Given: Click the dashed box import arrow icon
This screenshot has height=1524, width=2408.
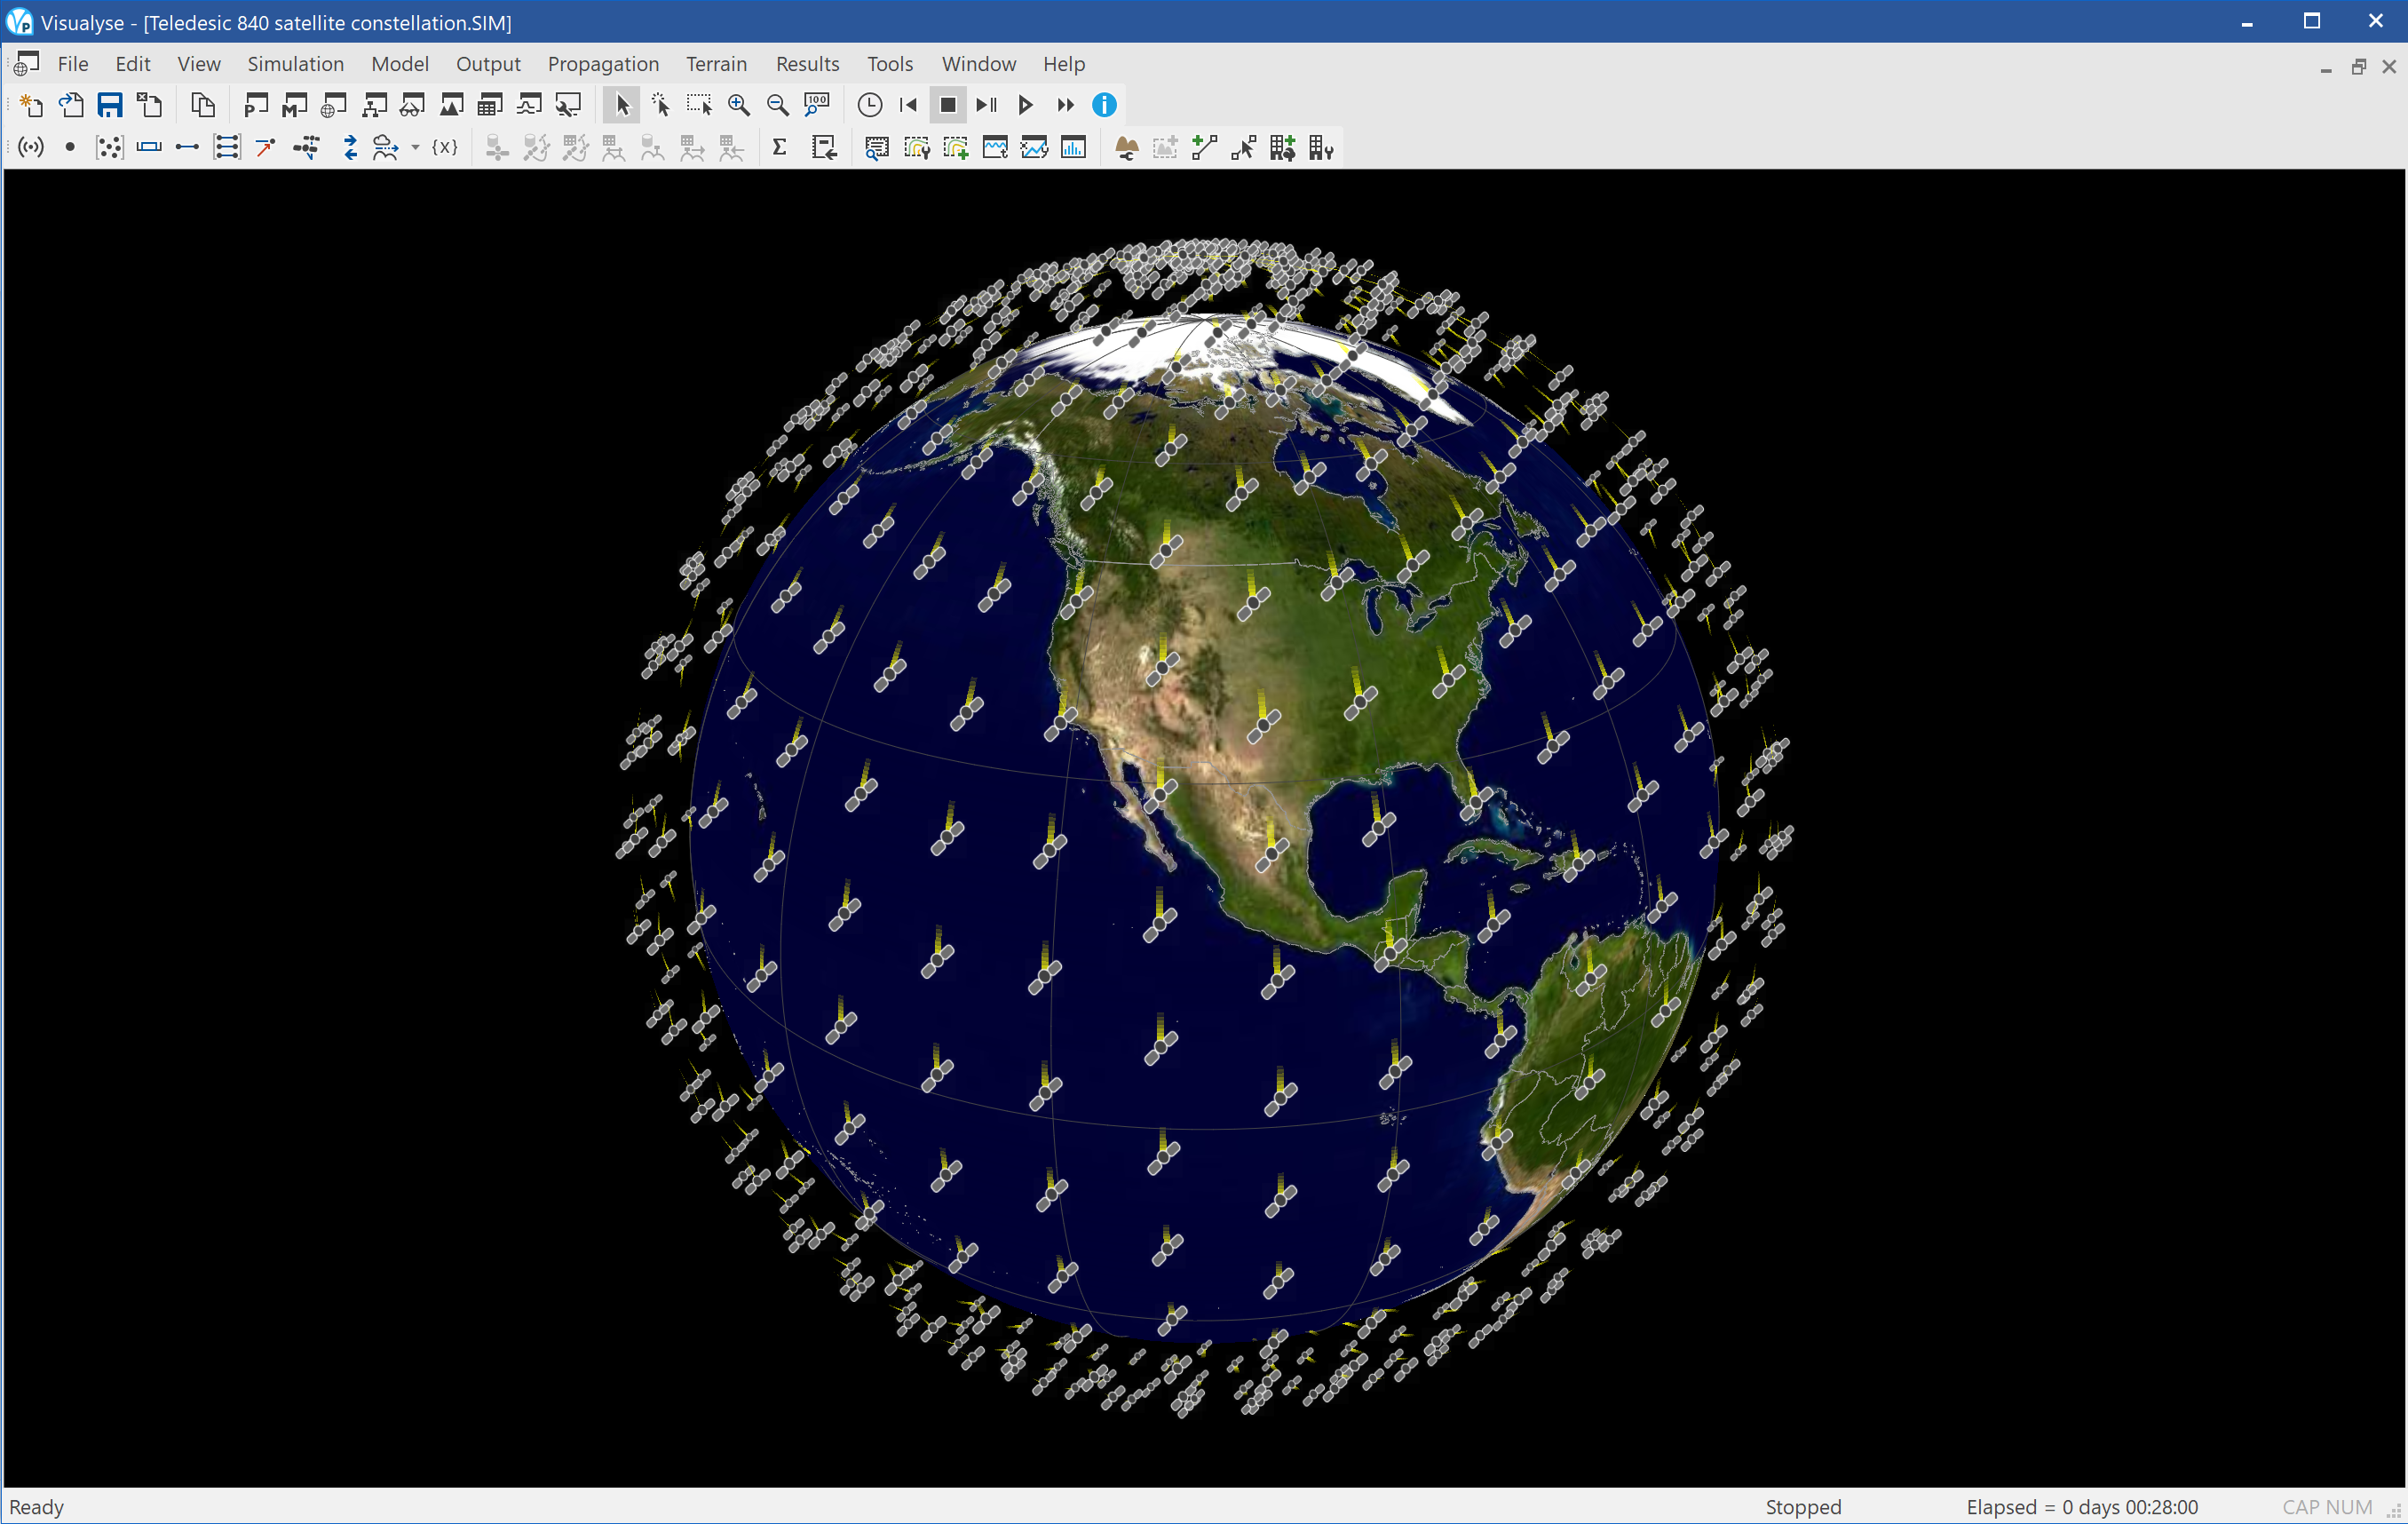Looking at the screenshot, I should pos(824,148).
